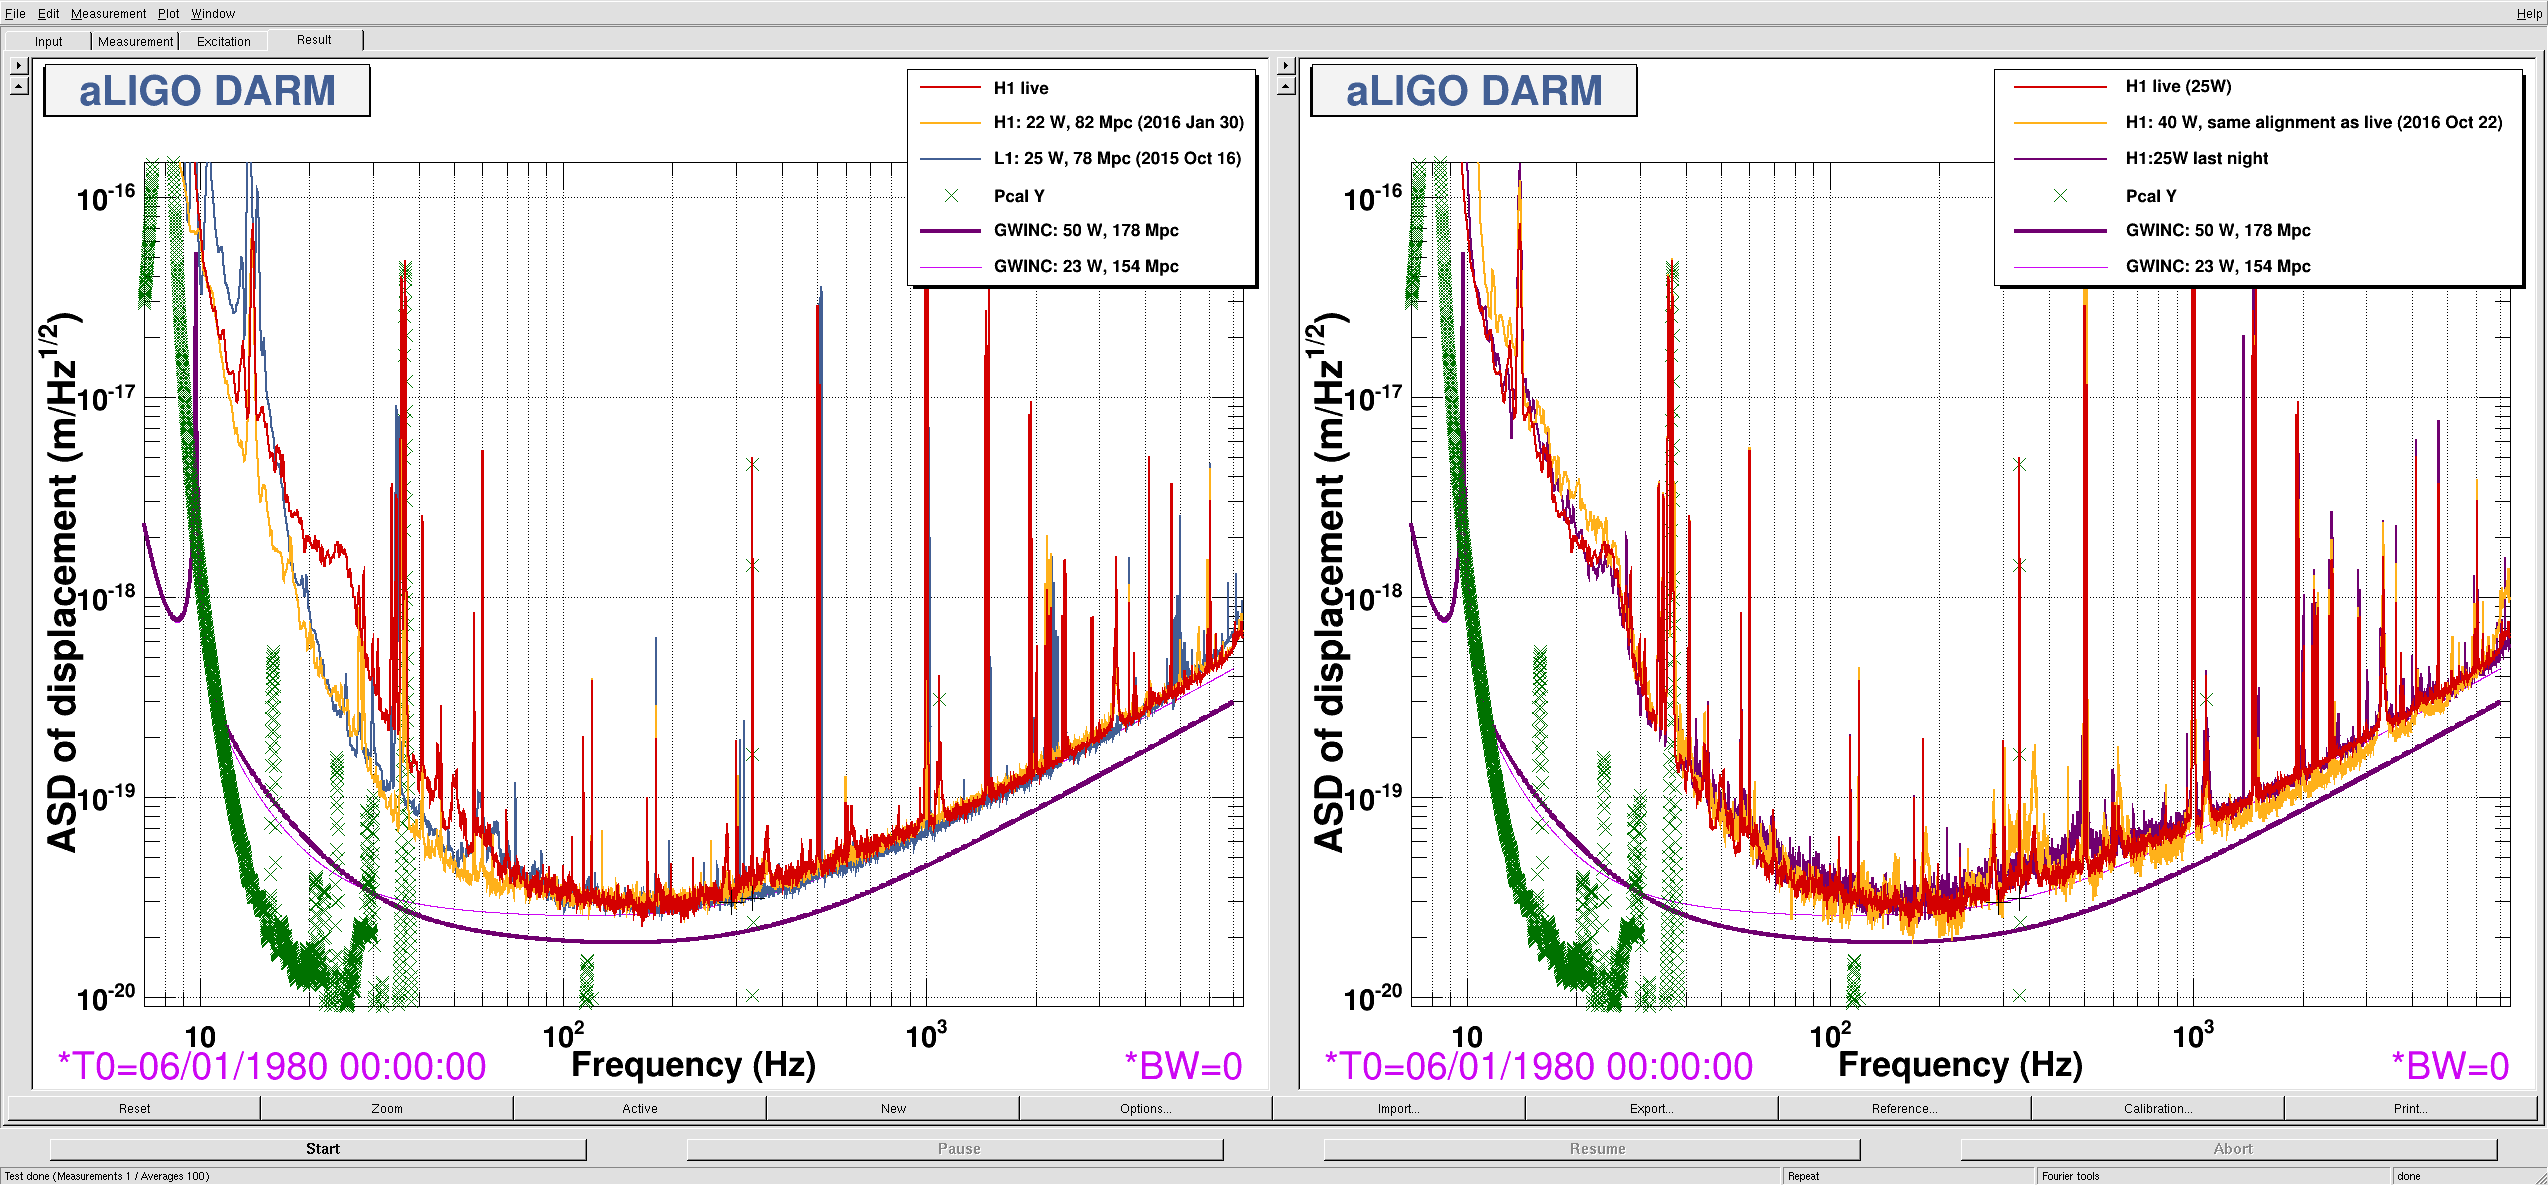Click the left plot's aLIGO DARM title

207,91
